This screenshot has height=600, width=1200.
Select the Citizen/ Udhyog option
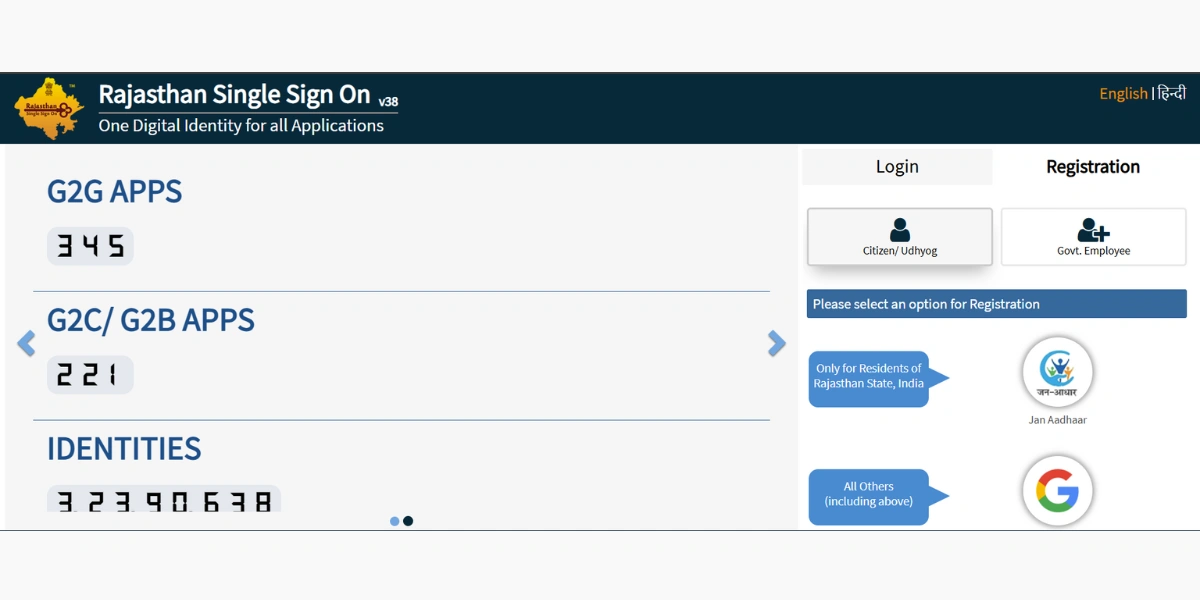pyautogui.click(x=900, y=237)
